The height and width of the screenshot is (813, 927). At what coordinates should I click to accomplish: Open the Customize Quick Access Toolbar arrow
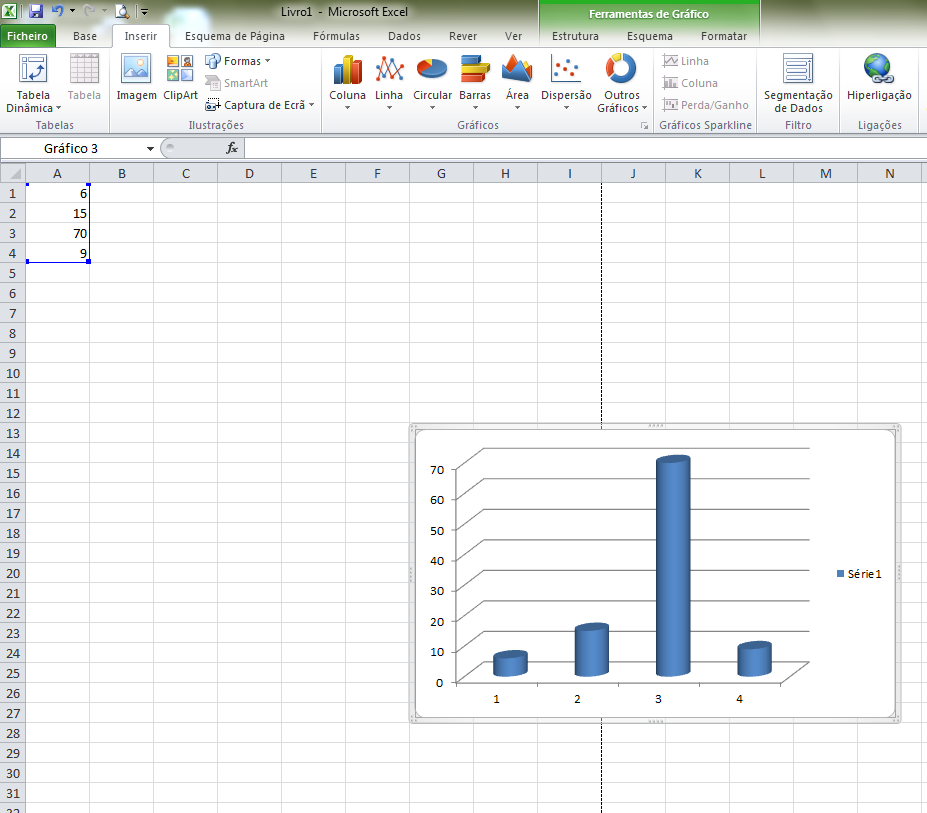[144, 11]
